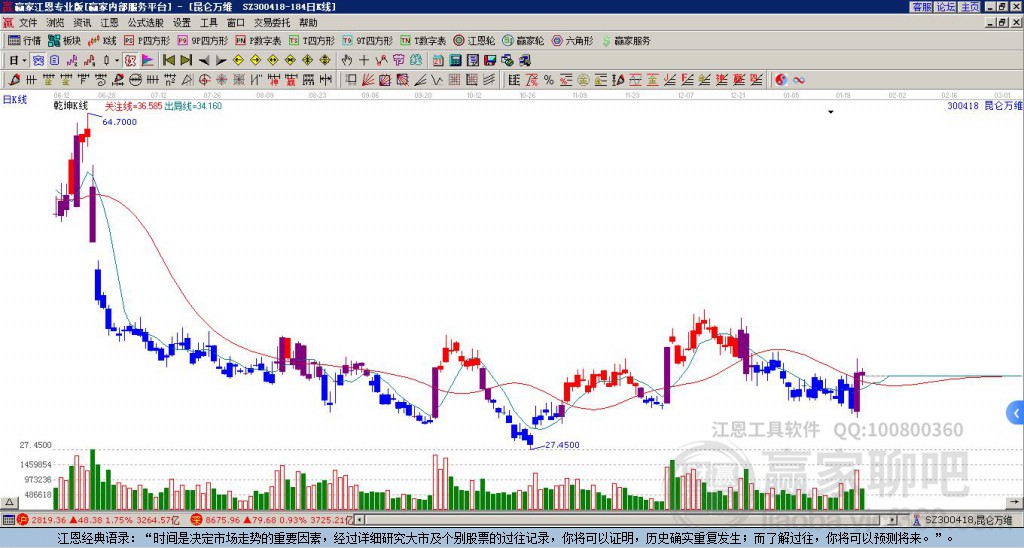Click the 1459854 volume axis value
The width and height of the screenshot is (1024, 548).
[35, 465]
